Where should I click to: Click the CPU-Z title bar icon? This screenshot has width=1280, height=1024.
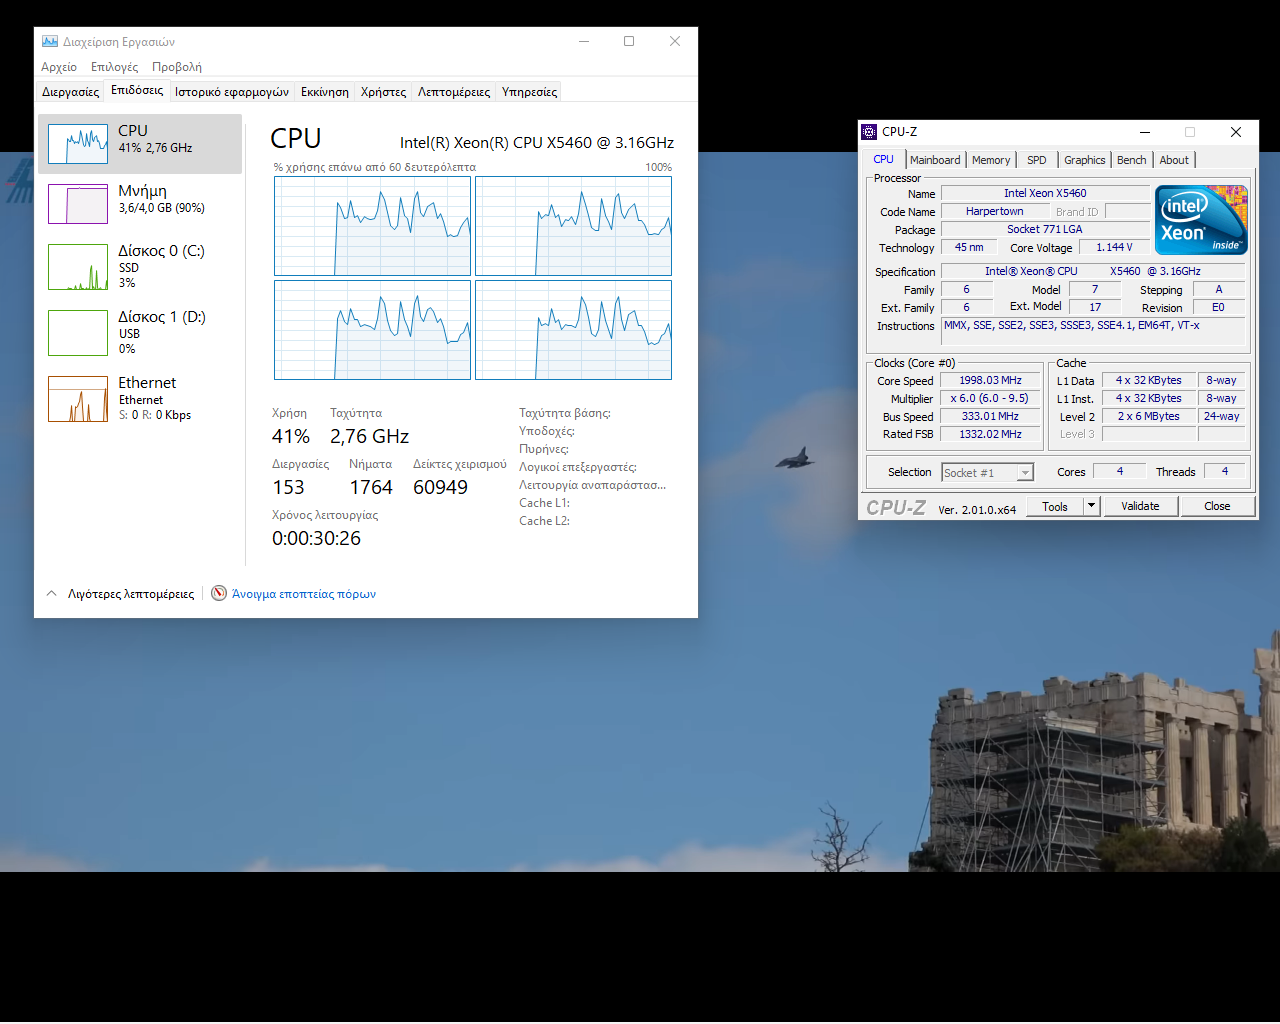(869, 132)
